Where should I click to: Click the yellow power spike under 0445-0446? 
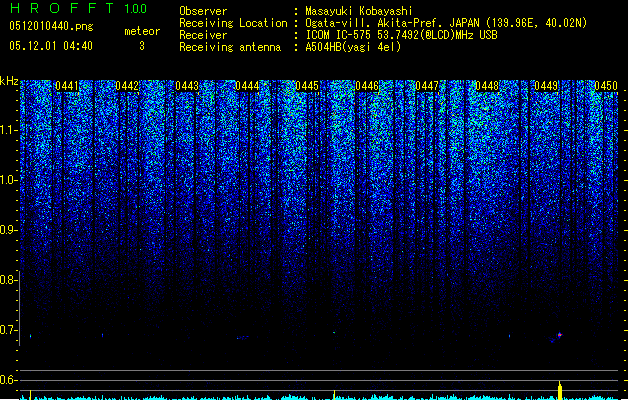click(335, 395)
